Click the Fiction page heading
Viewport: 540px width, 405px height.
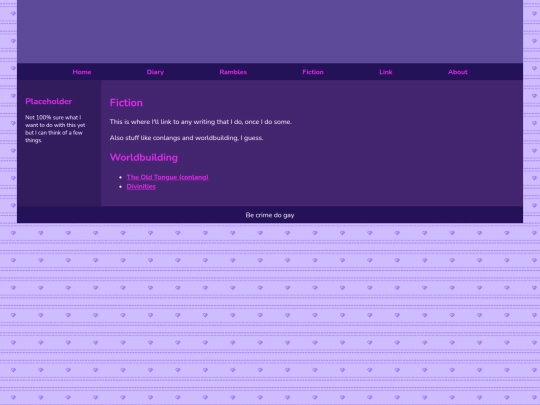coord(126,103)
